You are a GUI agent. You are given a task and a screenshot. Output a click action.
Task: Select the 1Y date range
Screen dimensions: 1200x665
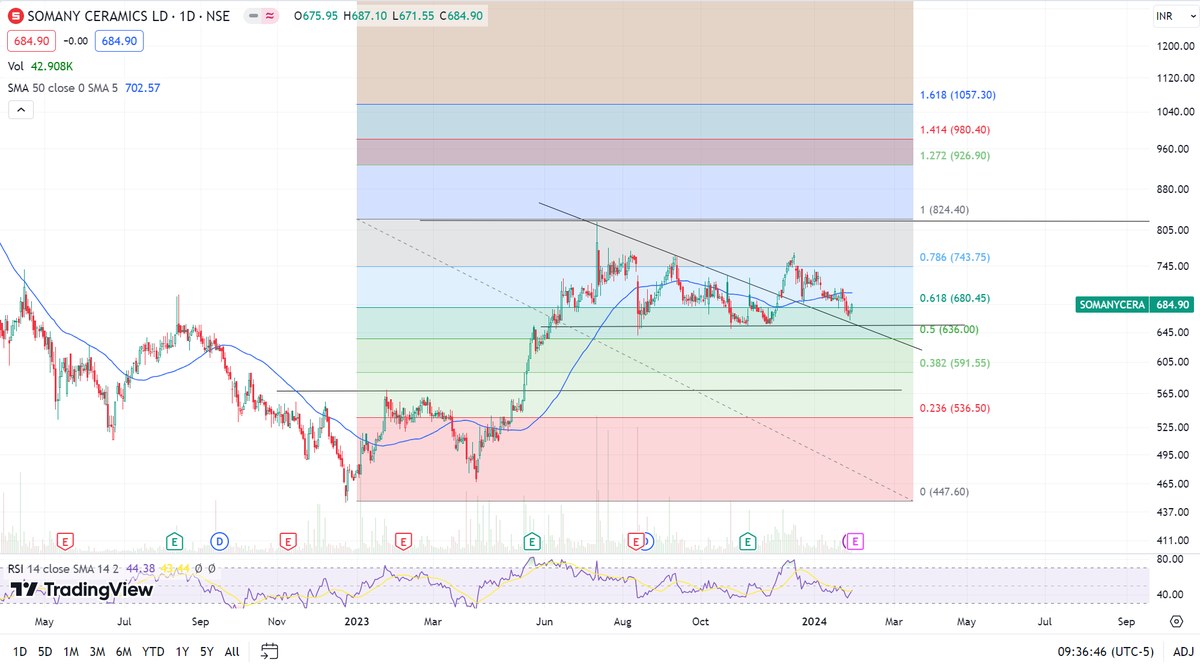click(181, 651)
